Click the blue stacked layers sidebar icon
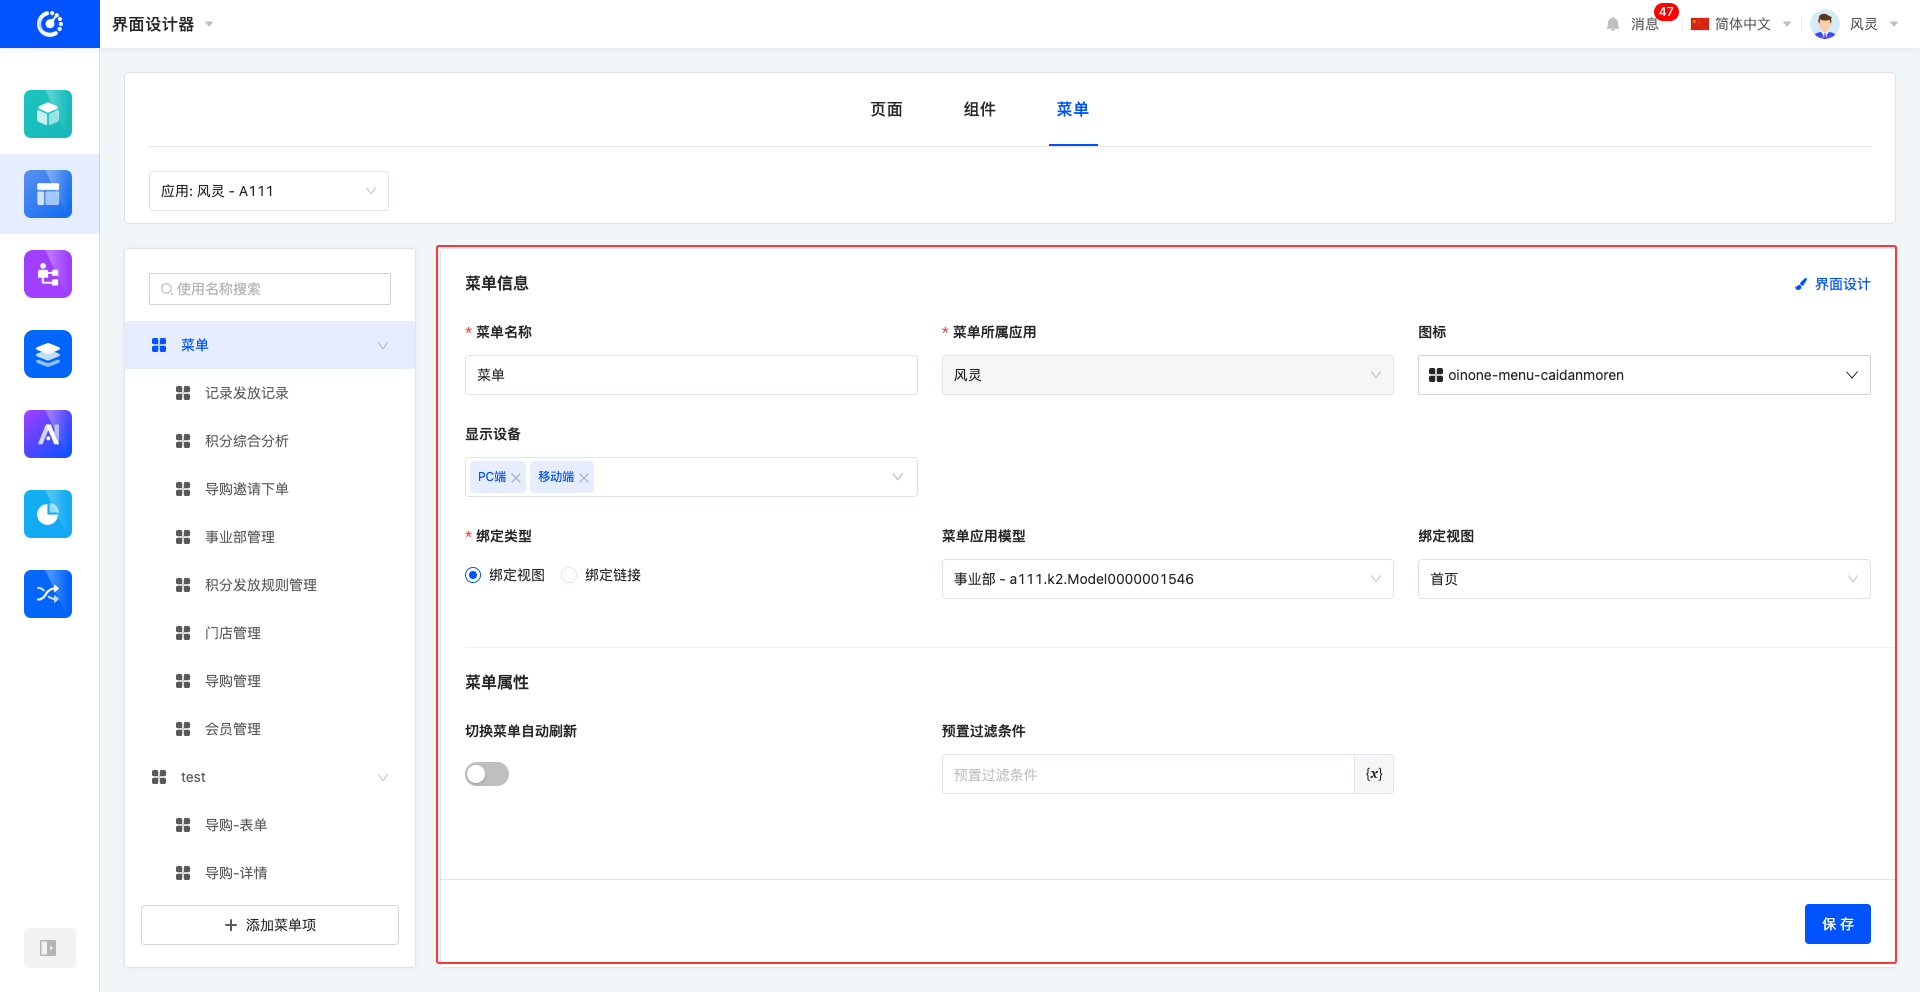Viewport: 1920px width, 992px height. coord(48,354)
